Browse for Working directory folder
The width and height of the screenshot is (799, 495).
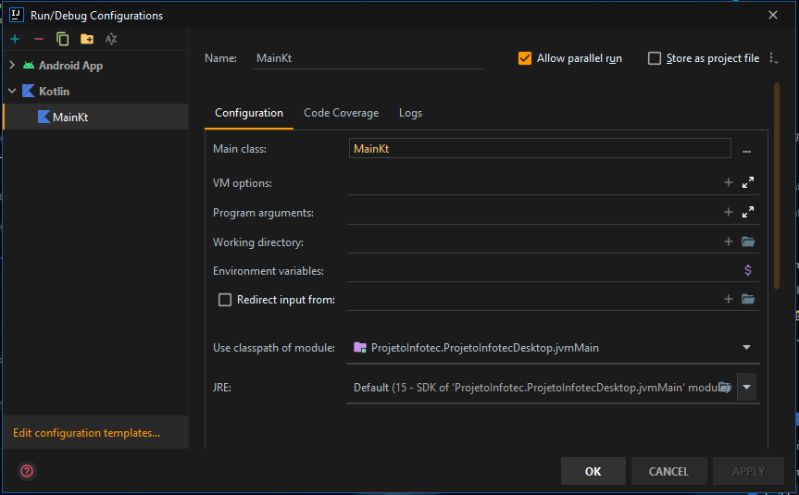point(748,242)
